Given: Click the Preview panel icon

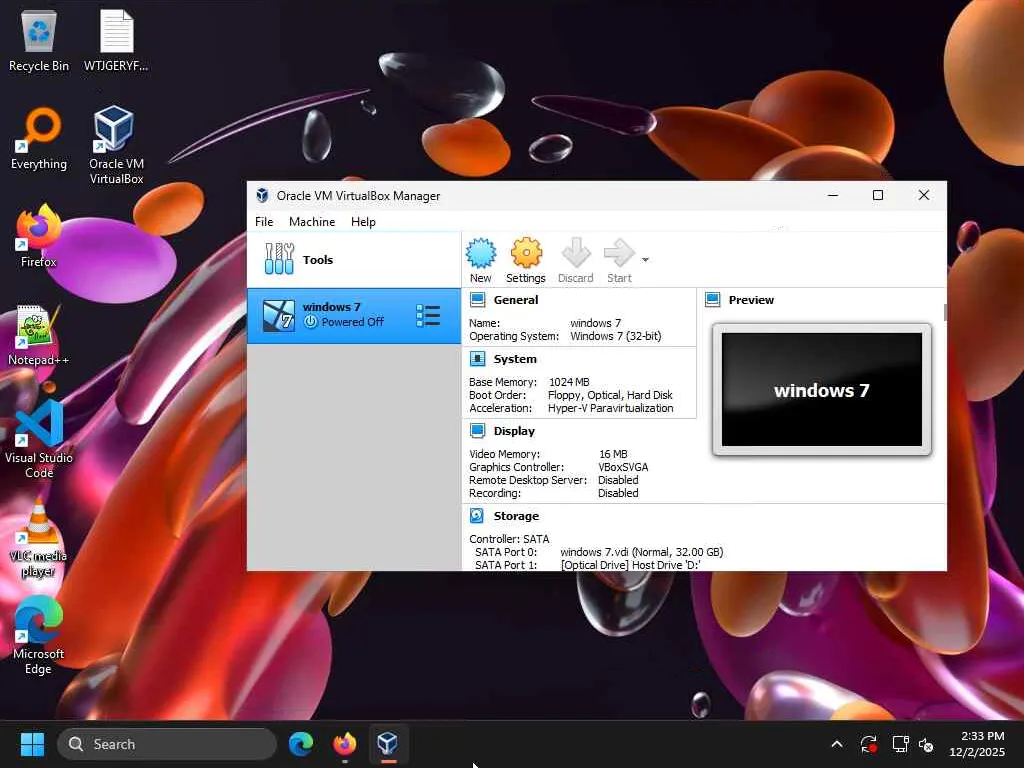Looking at the screenshot, I should point(712,300).
